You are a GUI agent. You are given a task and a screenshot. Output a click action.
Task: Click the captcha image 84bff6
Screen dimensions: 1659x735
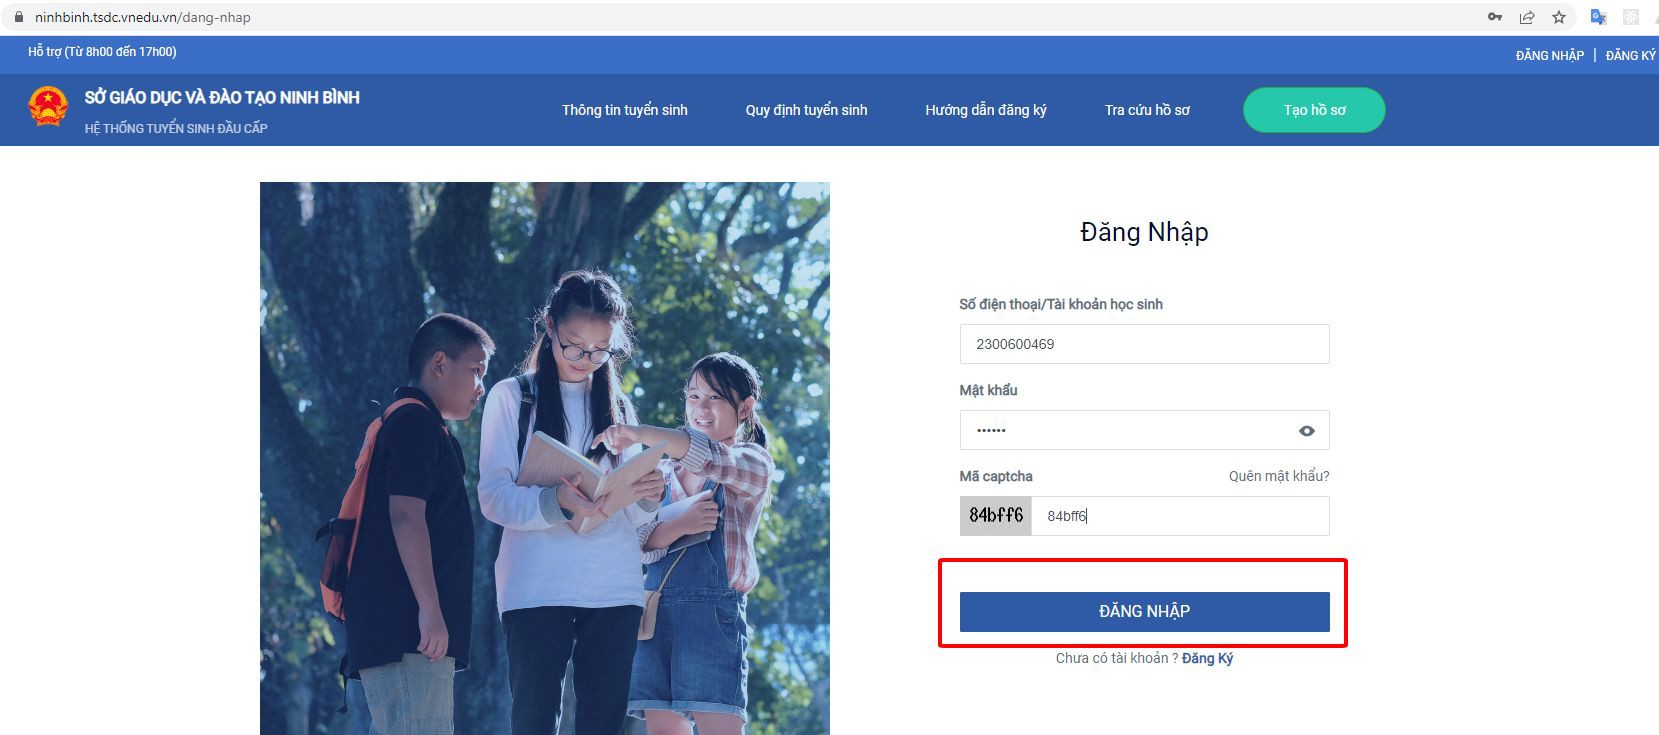click(x=995, y=516)
